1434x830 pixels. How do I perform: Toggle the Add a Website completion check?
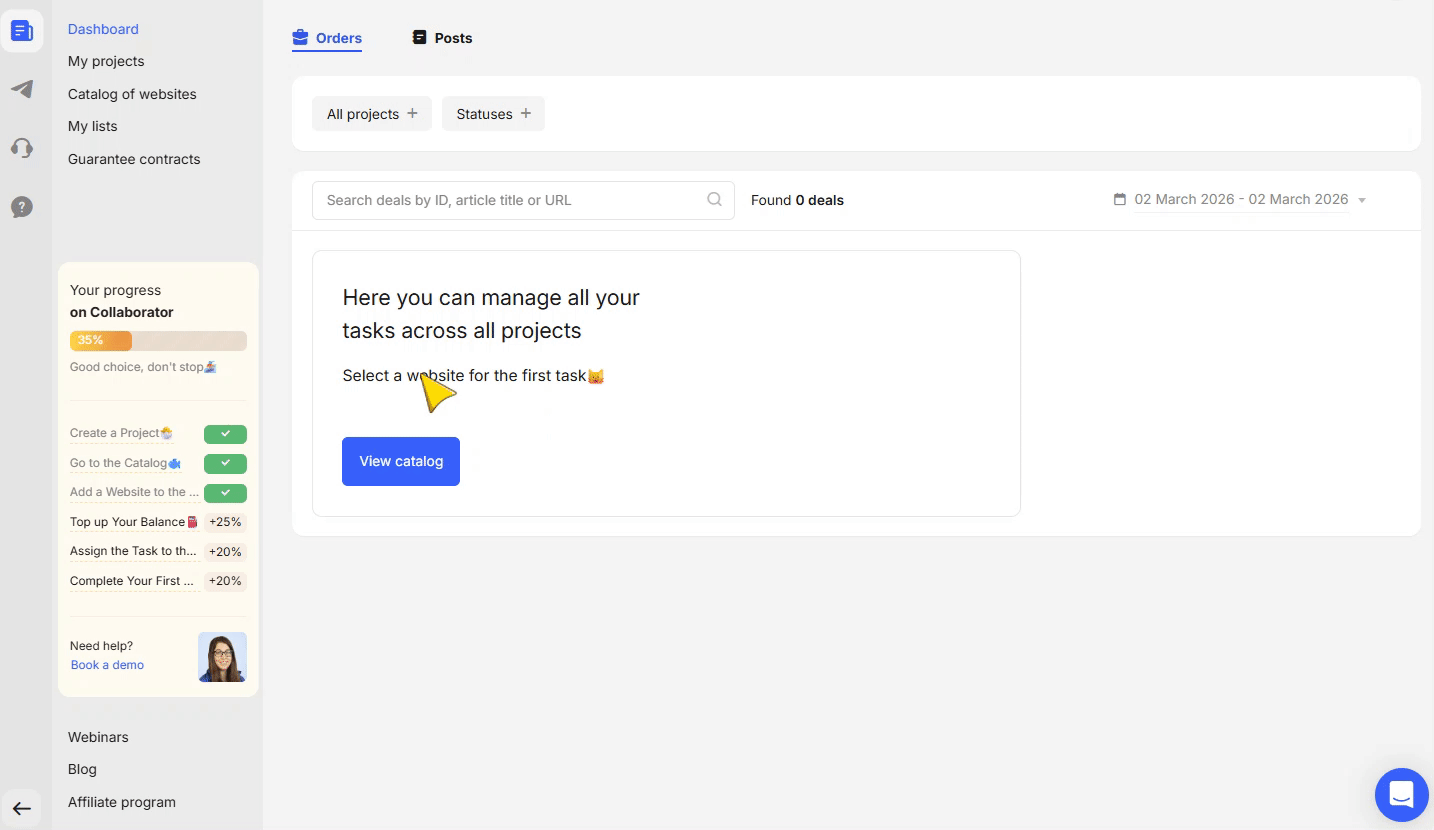pyautogui.click(x=225, y=492)
